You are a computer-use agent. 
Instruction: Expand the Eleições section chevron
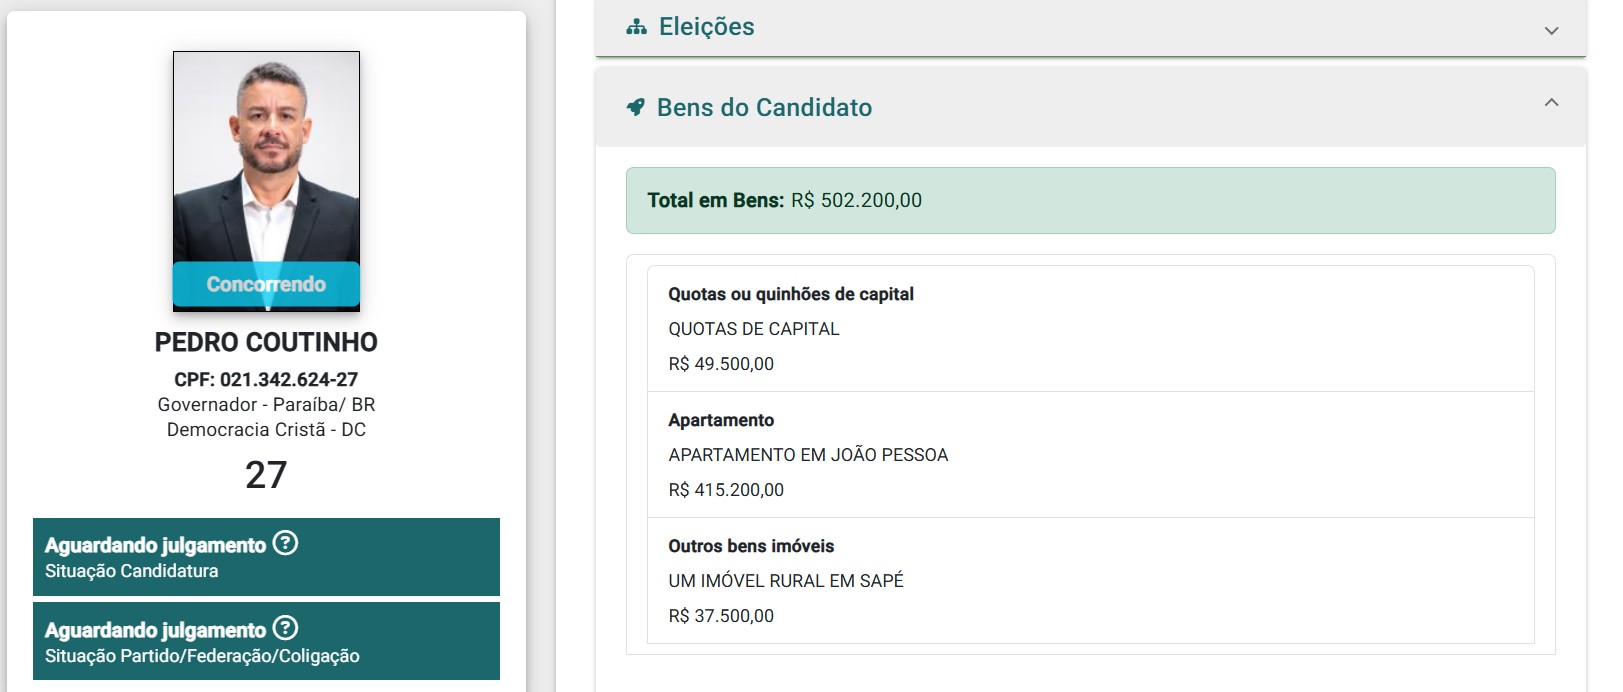coord(1551,31)
